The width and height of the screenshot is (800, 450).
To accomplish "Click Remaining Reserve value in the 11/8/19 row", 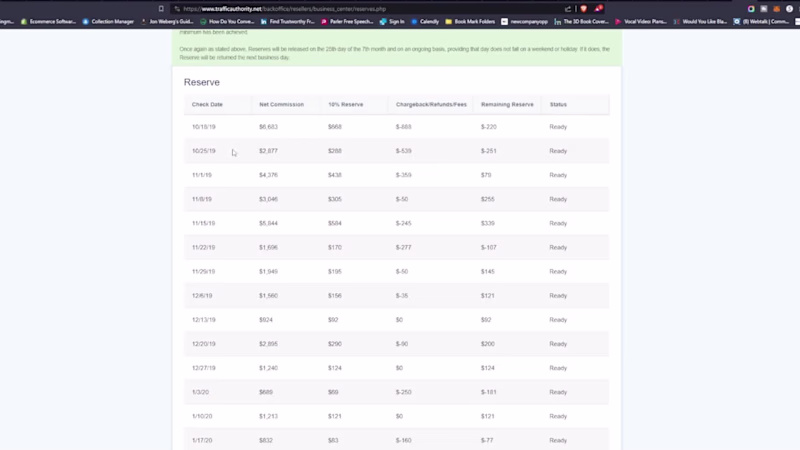I will pos(488,199).
